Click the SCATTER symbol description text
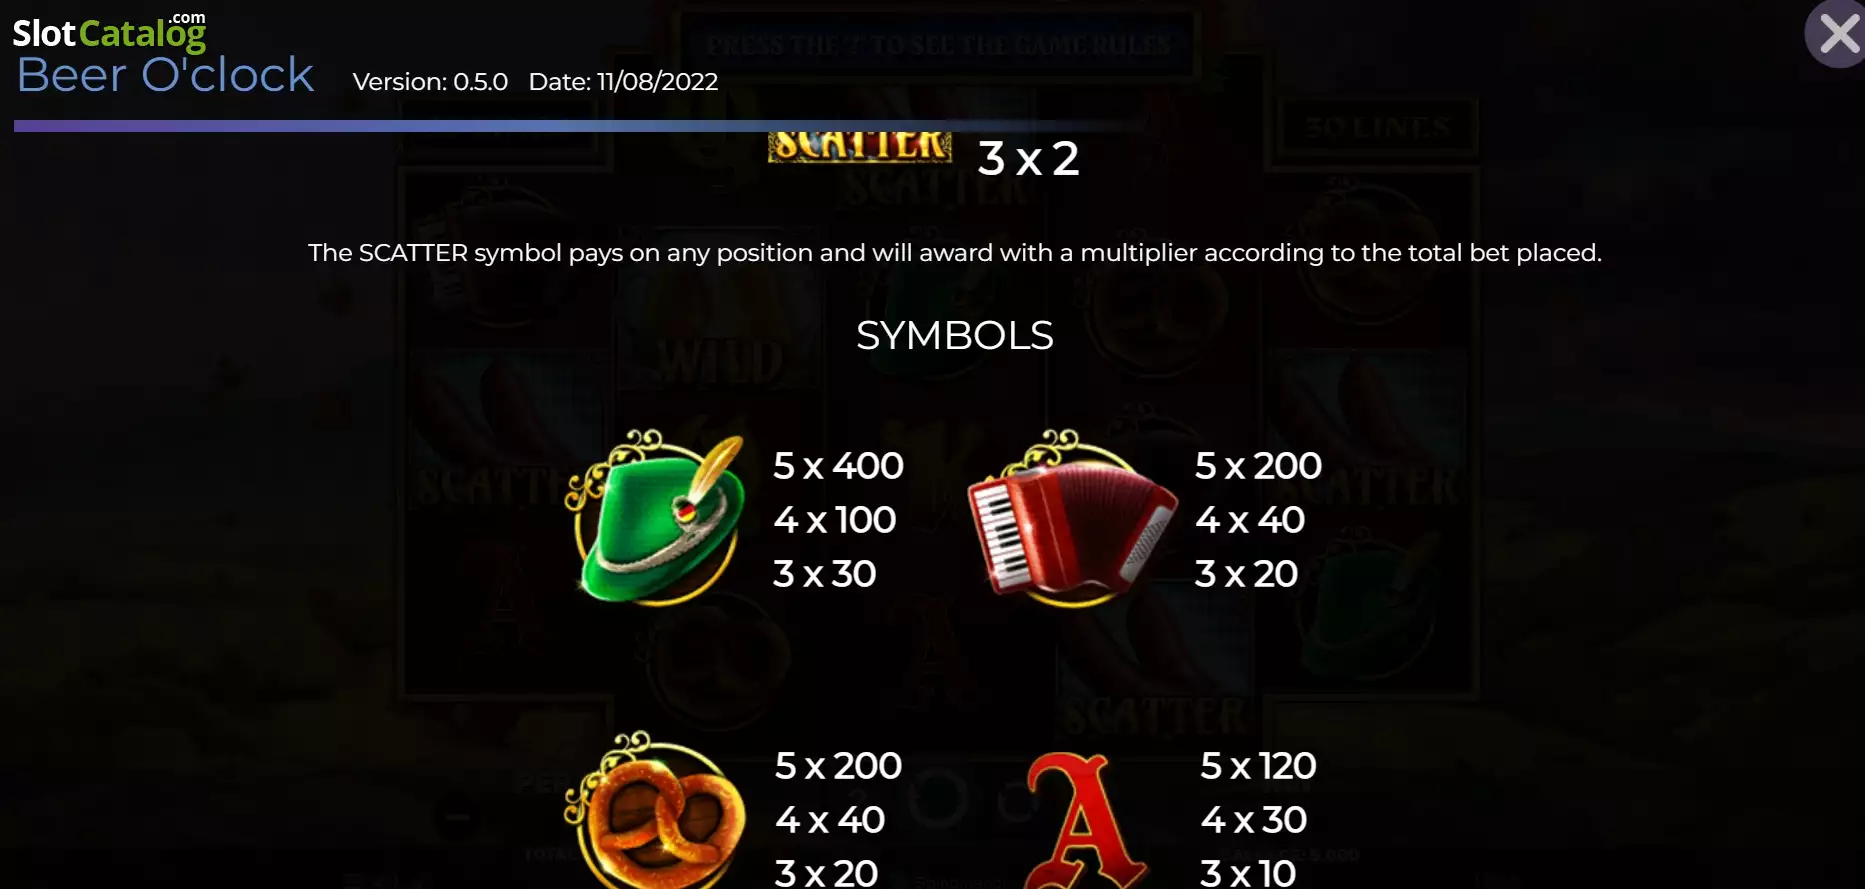Screen dimensions: 1865x889 pos(955,253)
